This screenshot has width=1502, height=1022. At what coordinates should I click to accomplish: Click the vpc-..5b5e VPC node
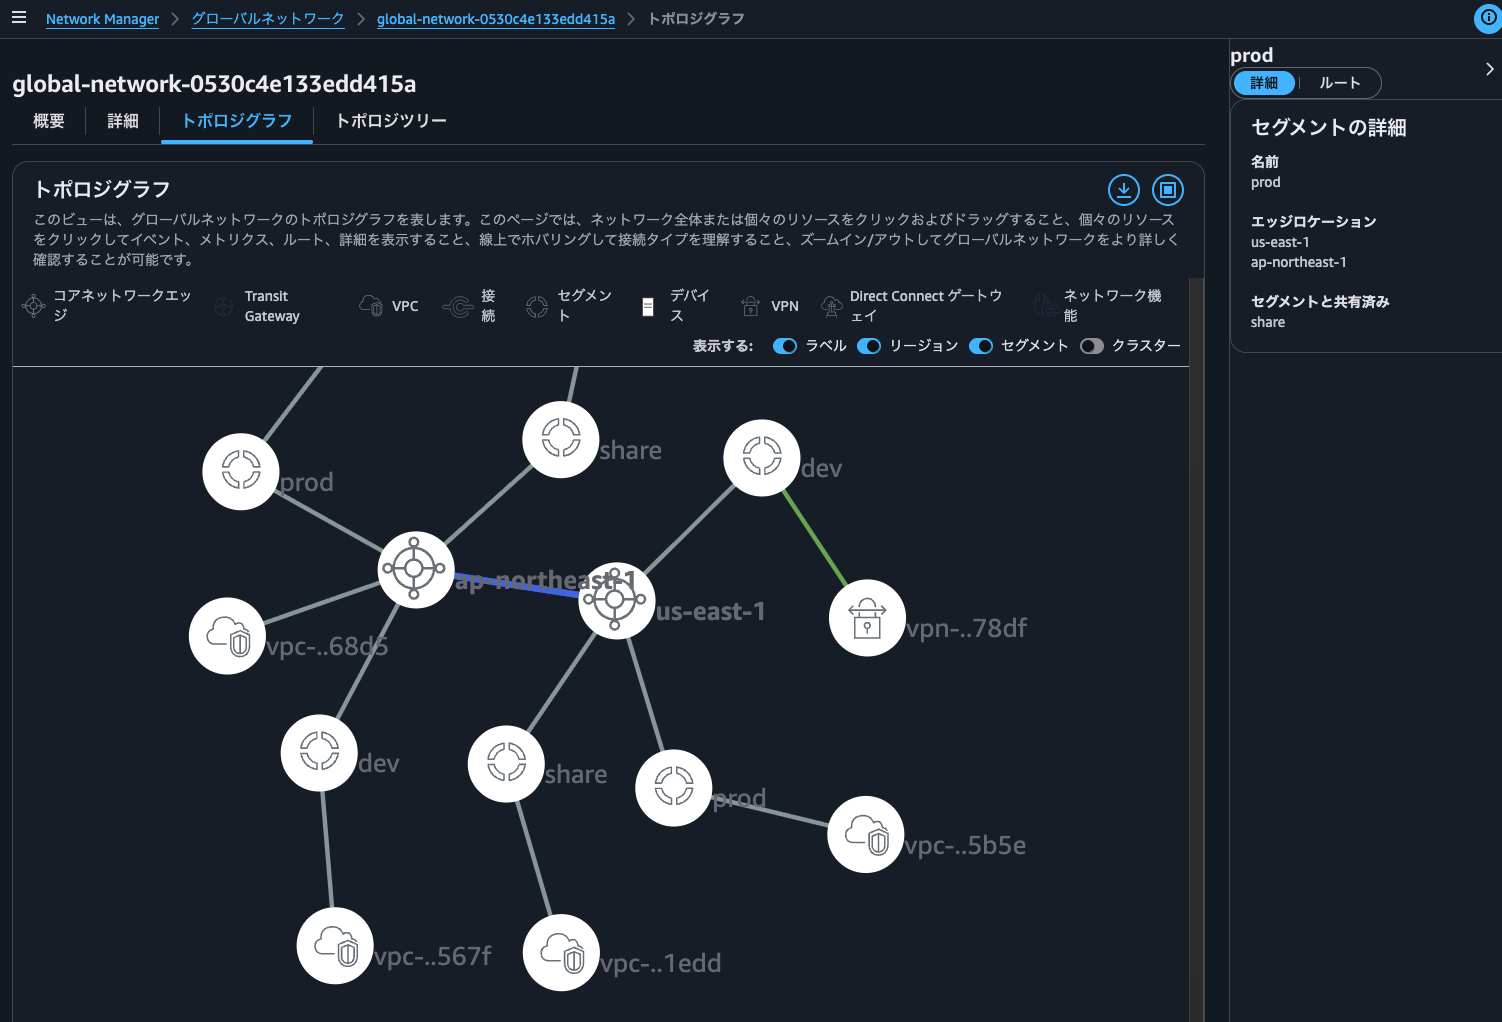click(865, 834)
